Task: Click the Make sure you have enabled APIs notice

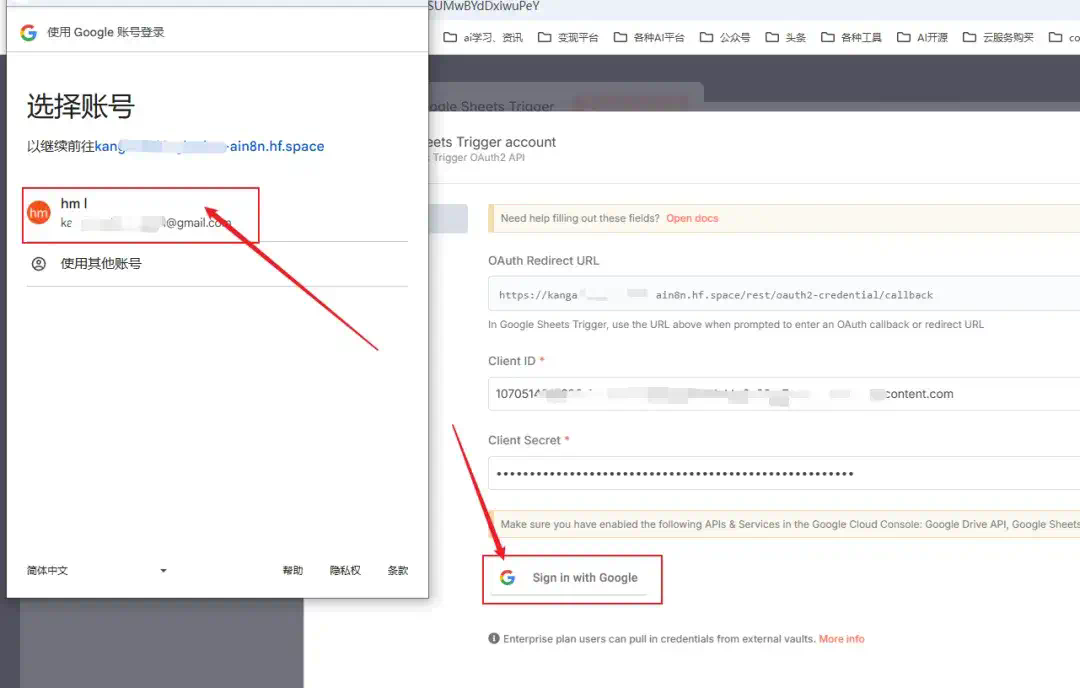Action: click(x=785, y=524)
